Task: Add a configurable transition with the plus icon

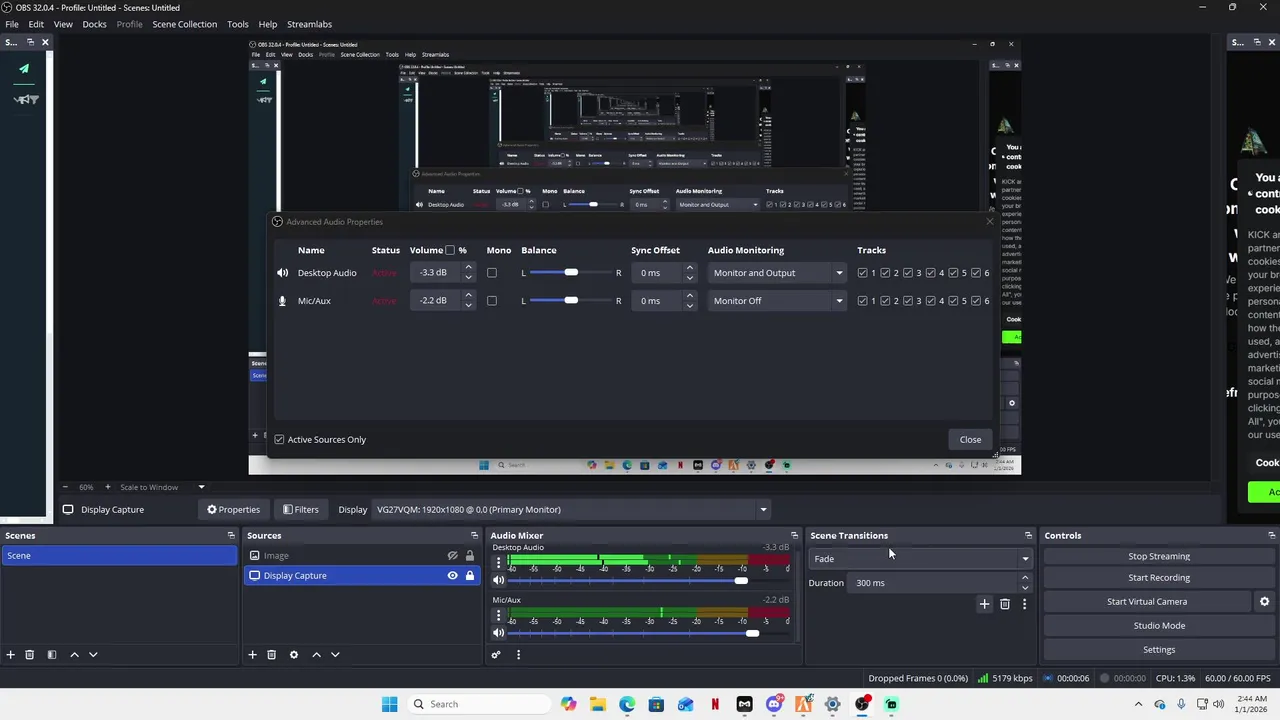Action: [x=984, y=604]
